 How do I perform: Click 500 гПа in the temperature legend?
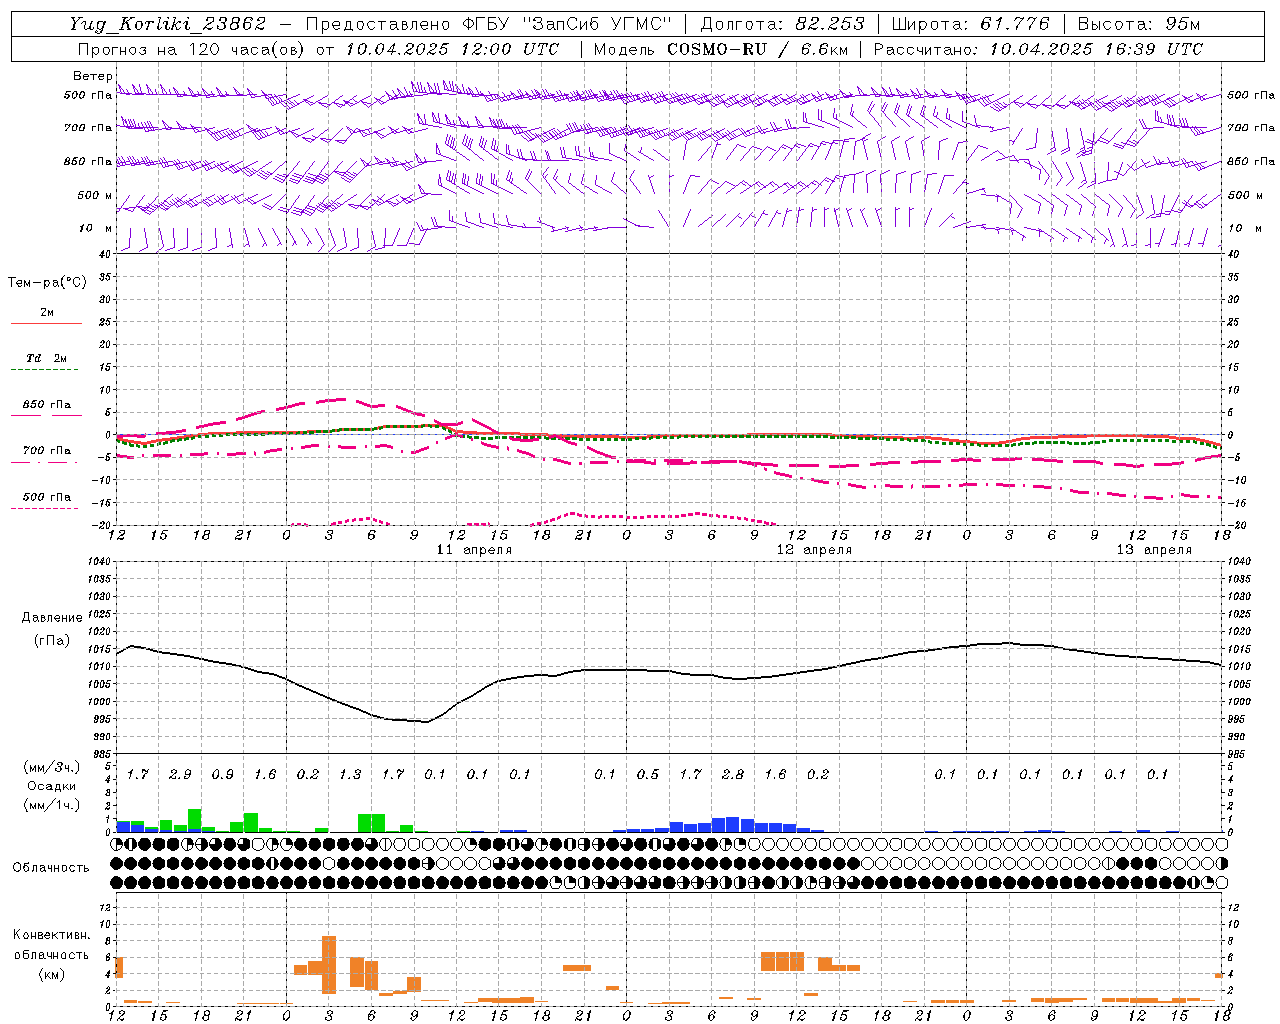pyautogui.click(x=47, y=497)
